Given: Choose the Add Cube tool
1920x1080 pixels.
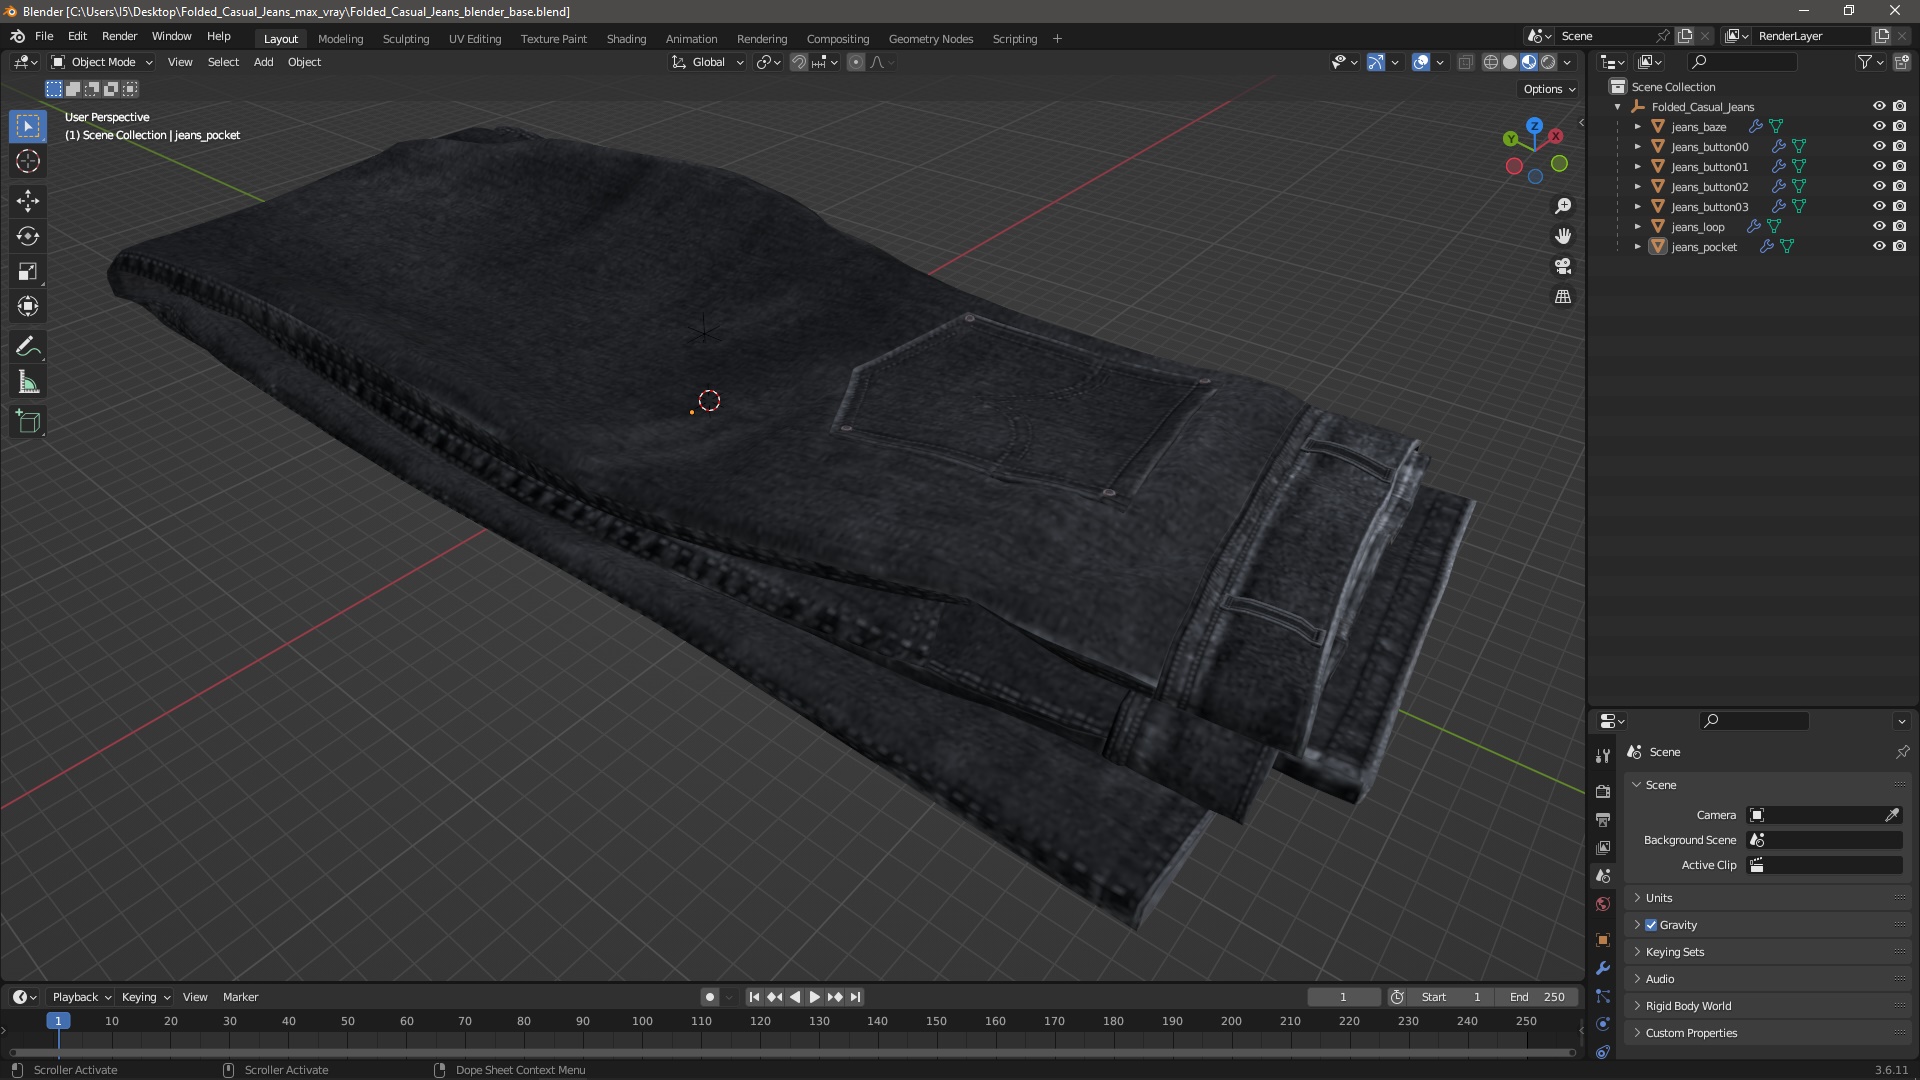Looking at the screenshot, I should [x=28, y=422].
